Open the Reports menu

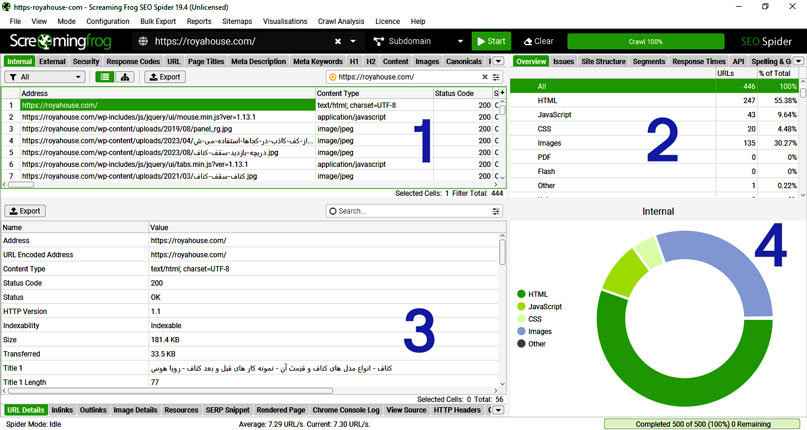click(199, 21)
